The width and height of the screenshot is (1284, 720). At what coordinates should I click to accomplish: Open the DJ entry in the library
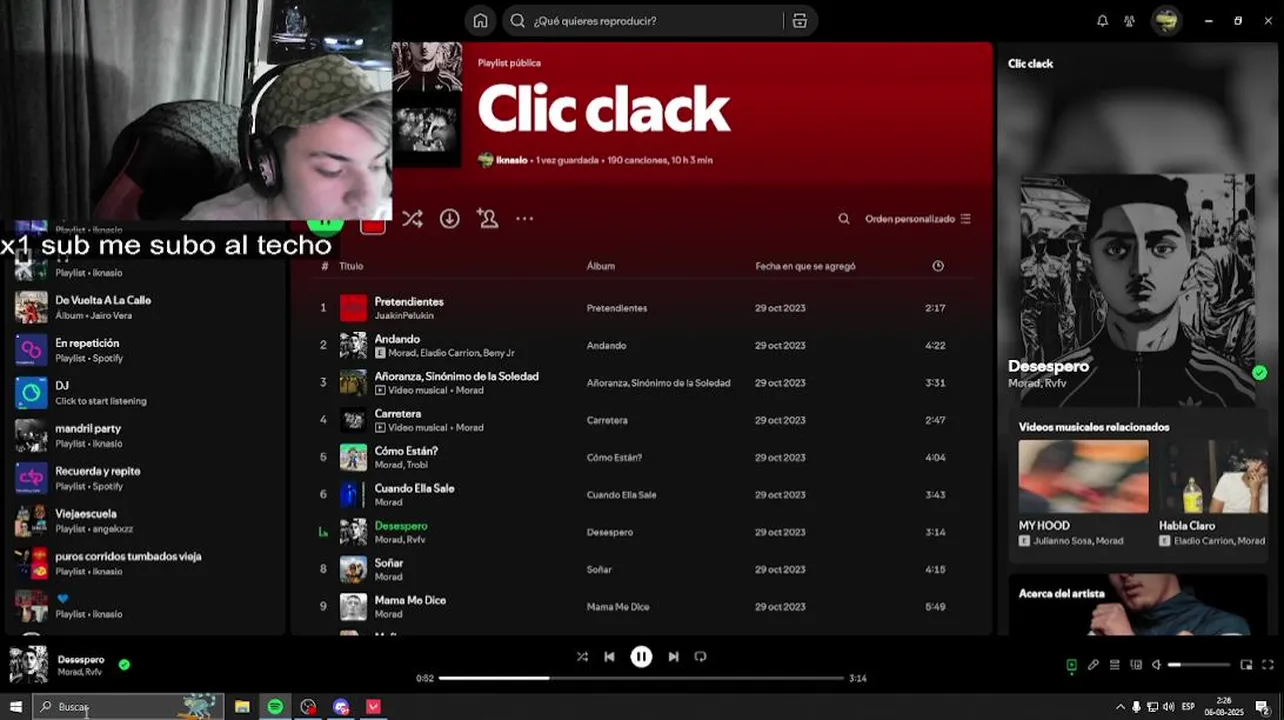tap(146, 393)
